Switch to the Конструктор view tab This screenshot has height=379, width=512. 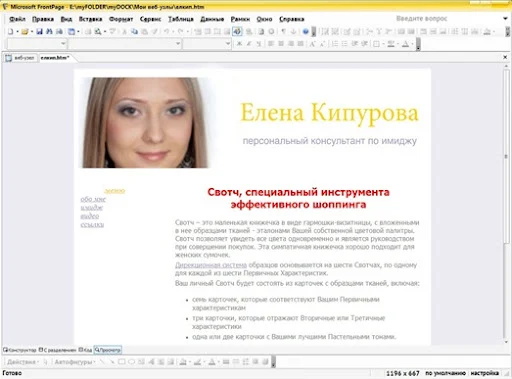[20, 350]
